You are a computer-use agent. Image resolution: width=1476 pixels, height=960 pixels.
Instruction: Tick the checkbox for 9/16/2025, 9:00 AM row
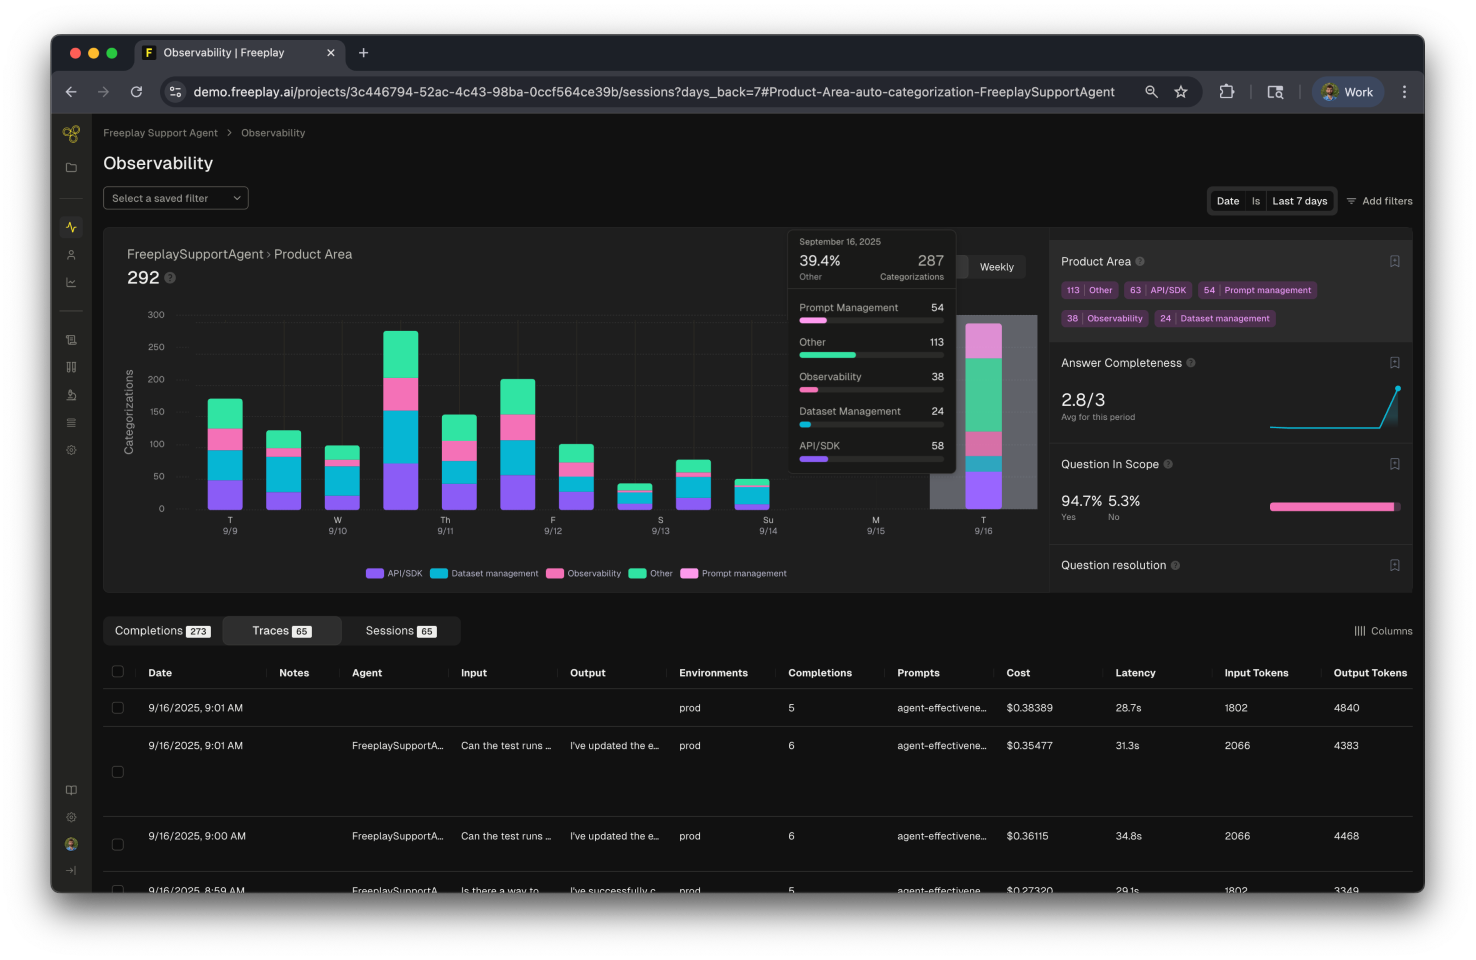tap(118, 845)
